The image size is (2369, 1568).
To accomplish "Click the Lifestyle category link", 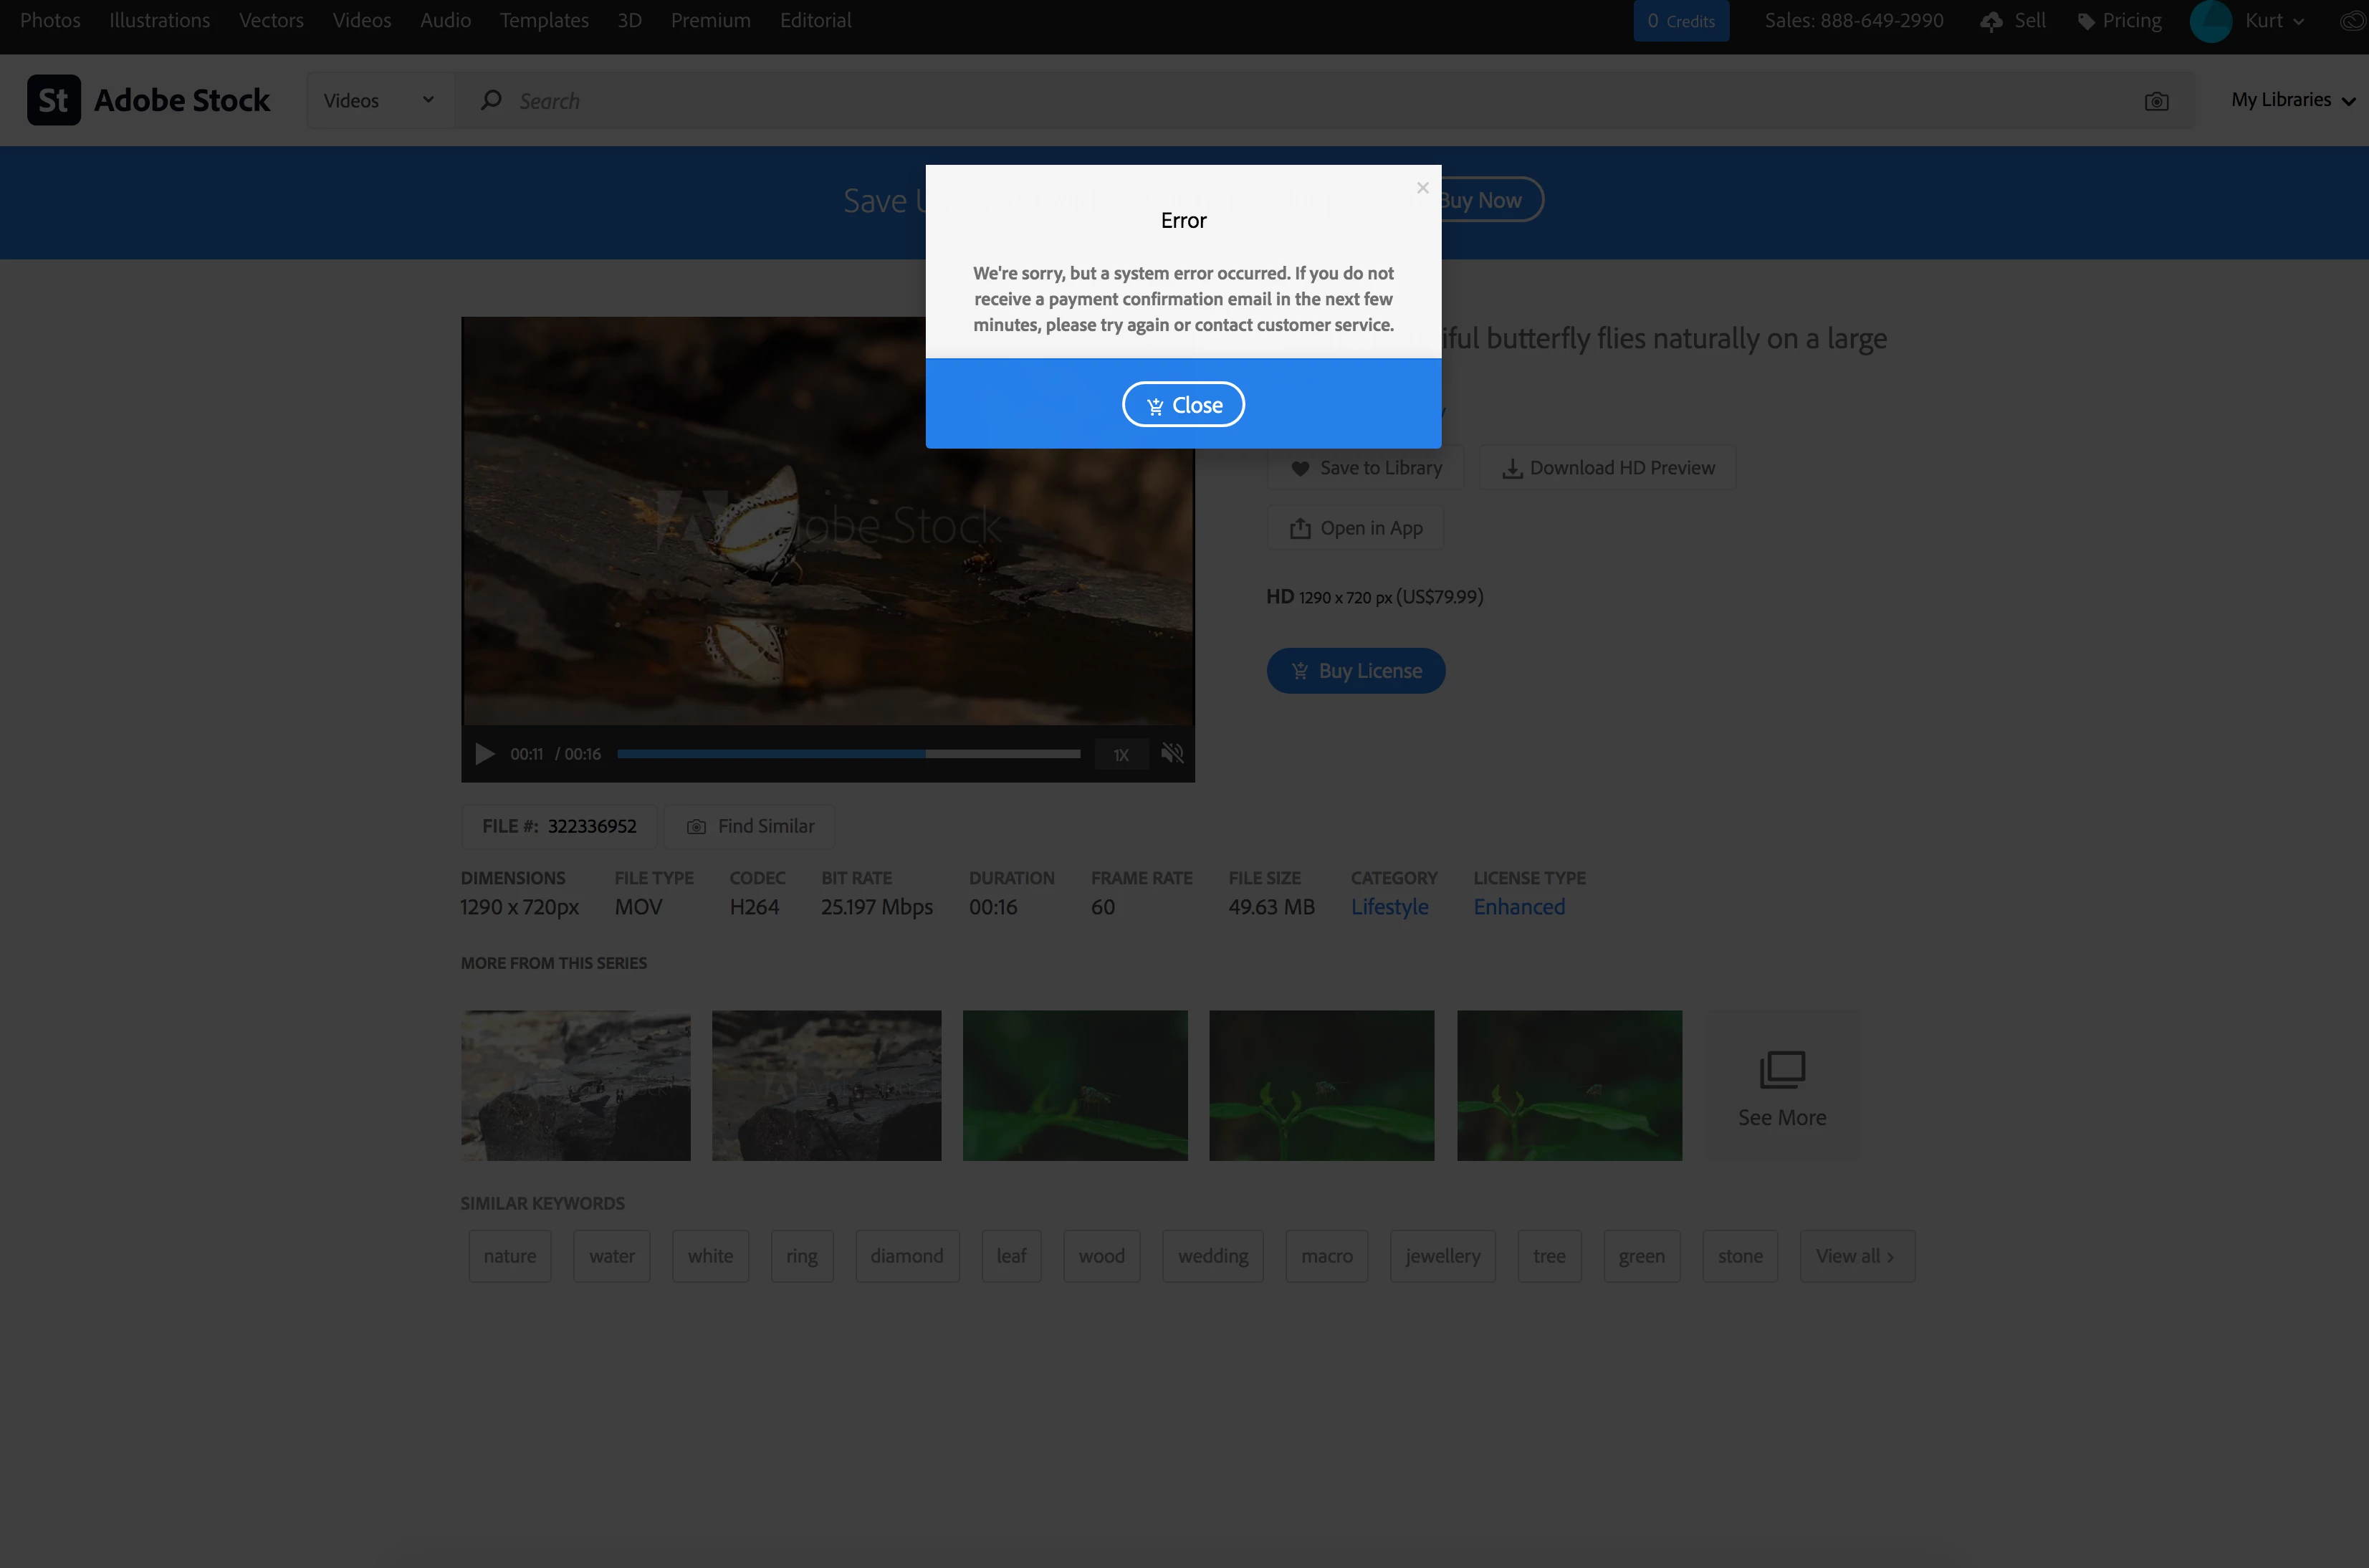I will point(1389,907).
